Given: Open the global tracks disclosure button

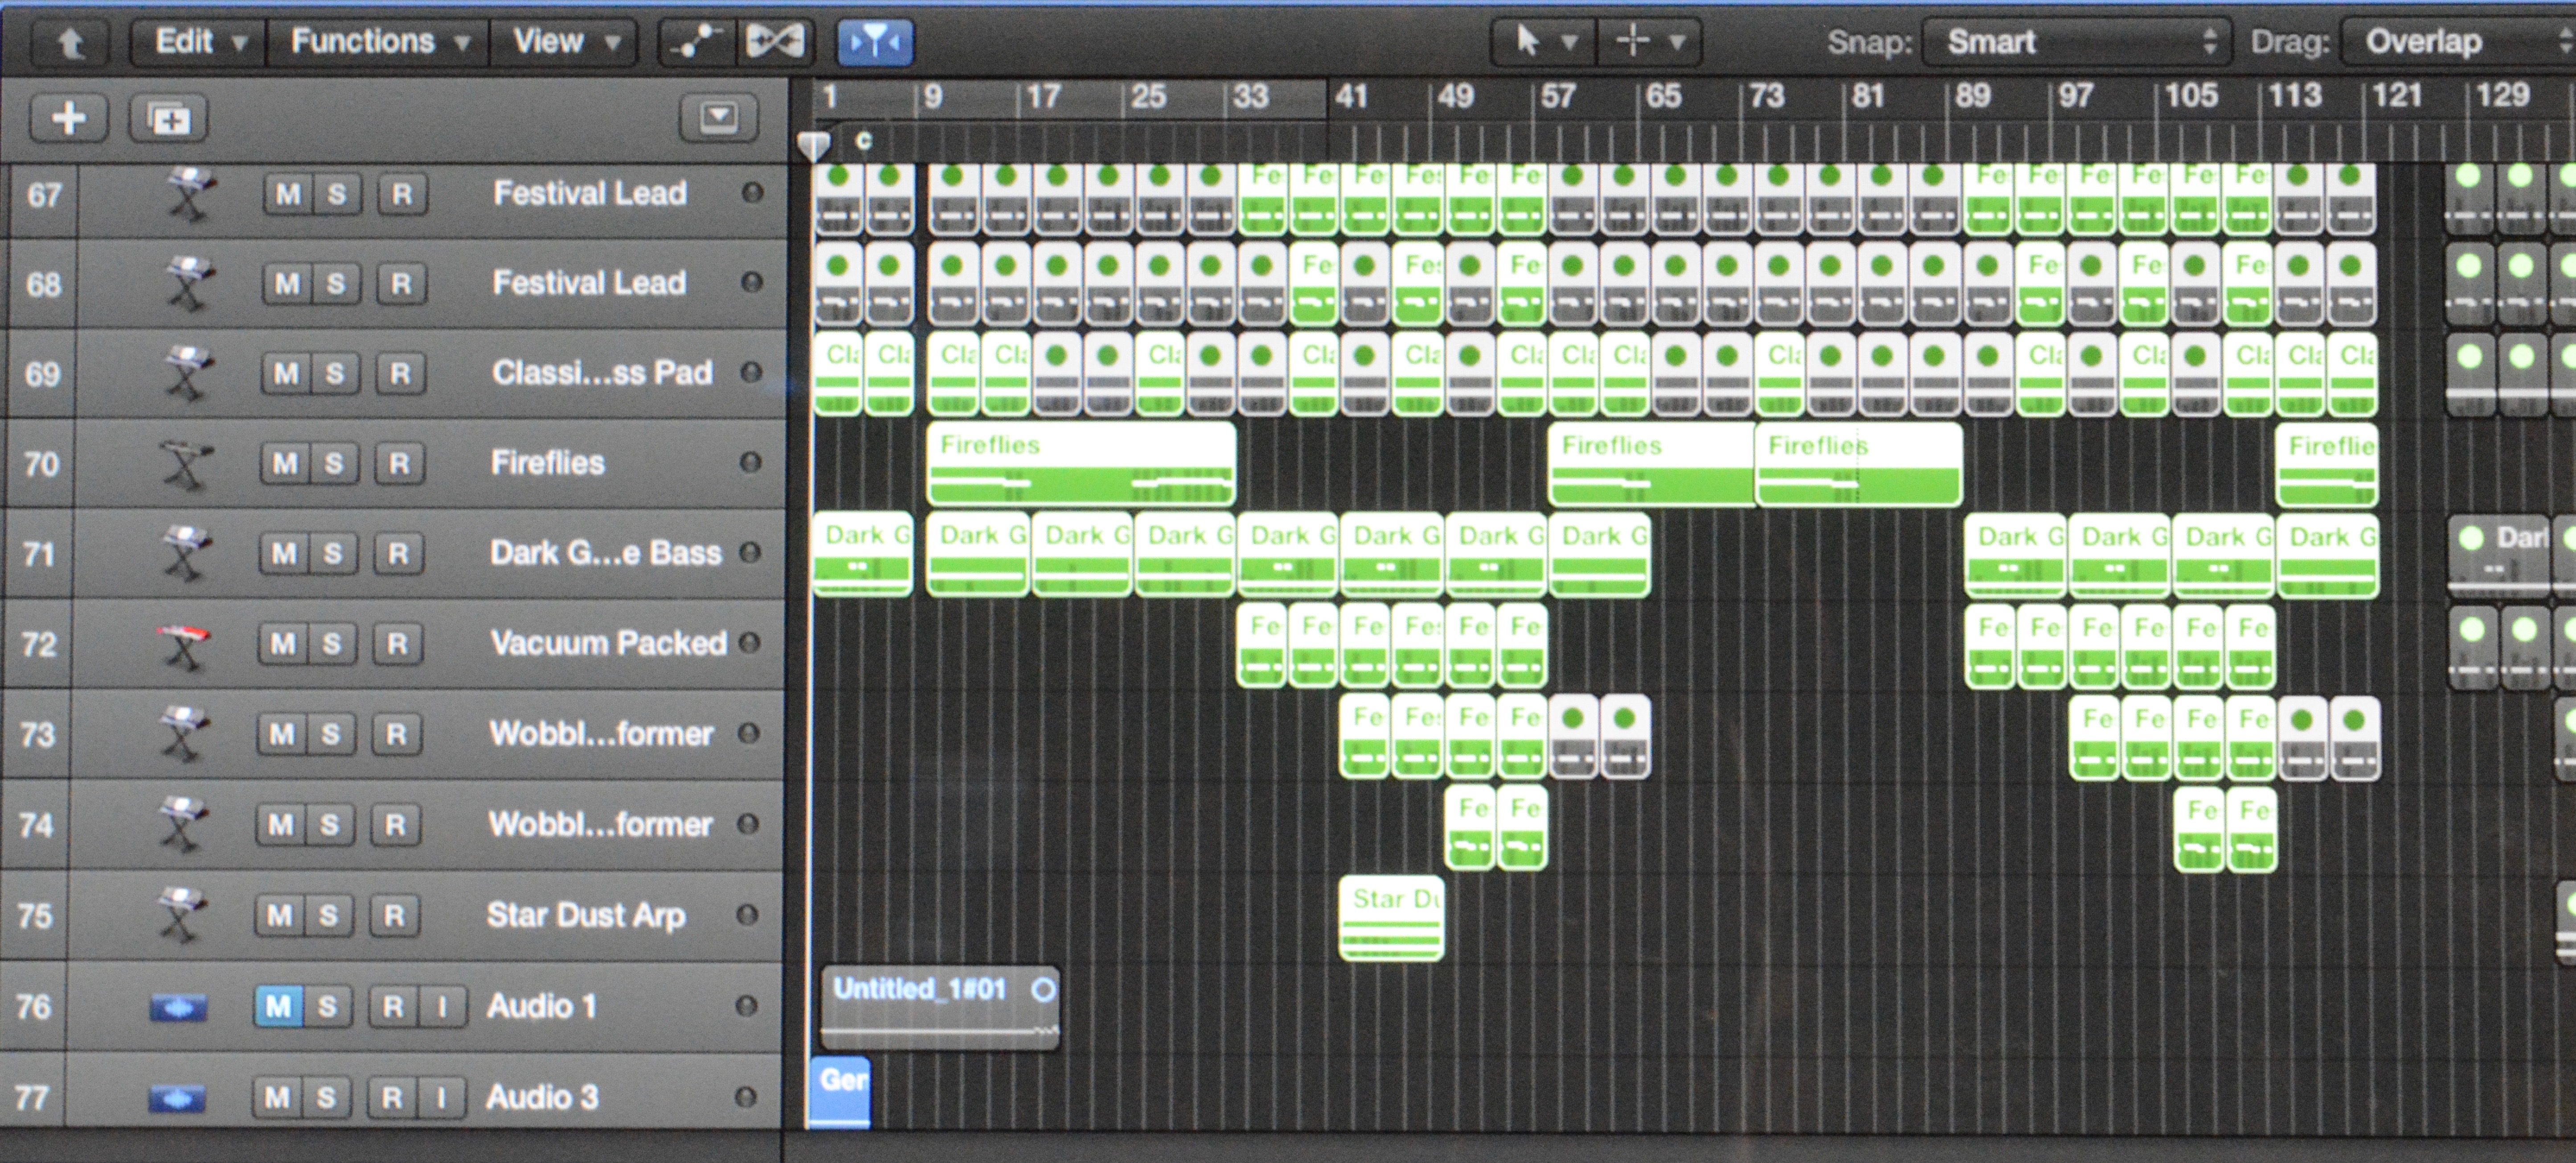Looking at the screenshot, I should tap(719, 118).
